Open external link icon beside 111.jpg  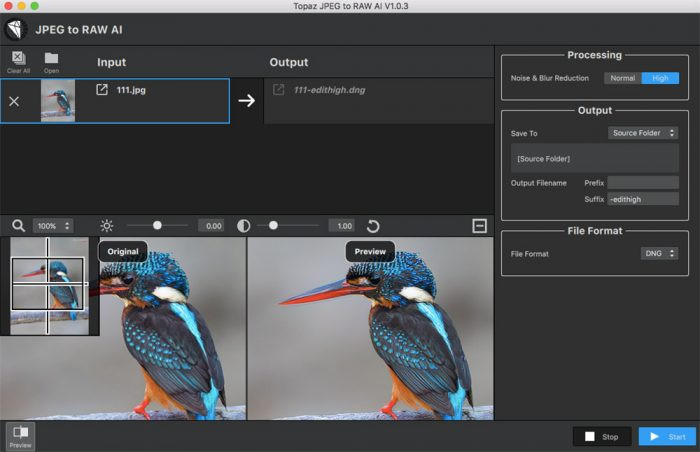coord(102,90)
